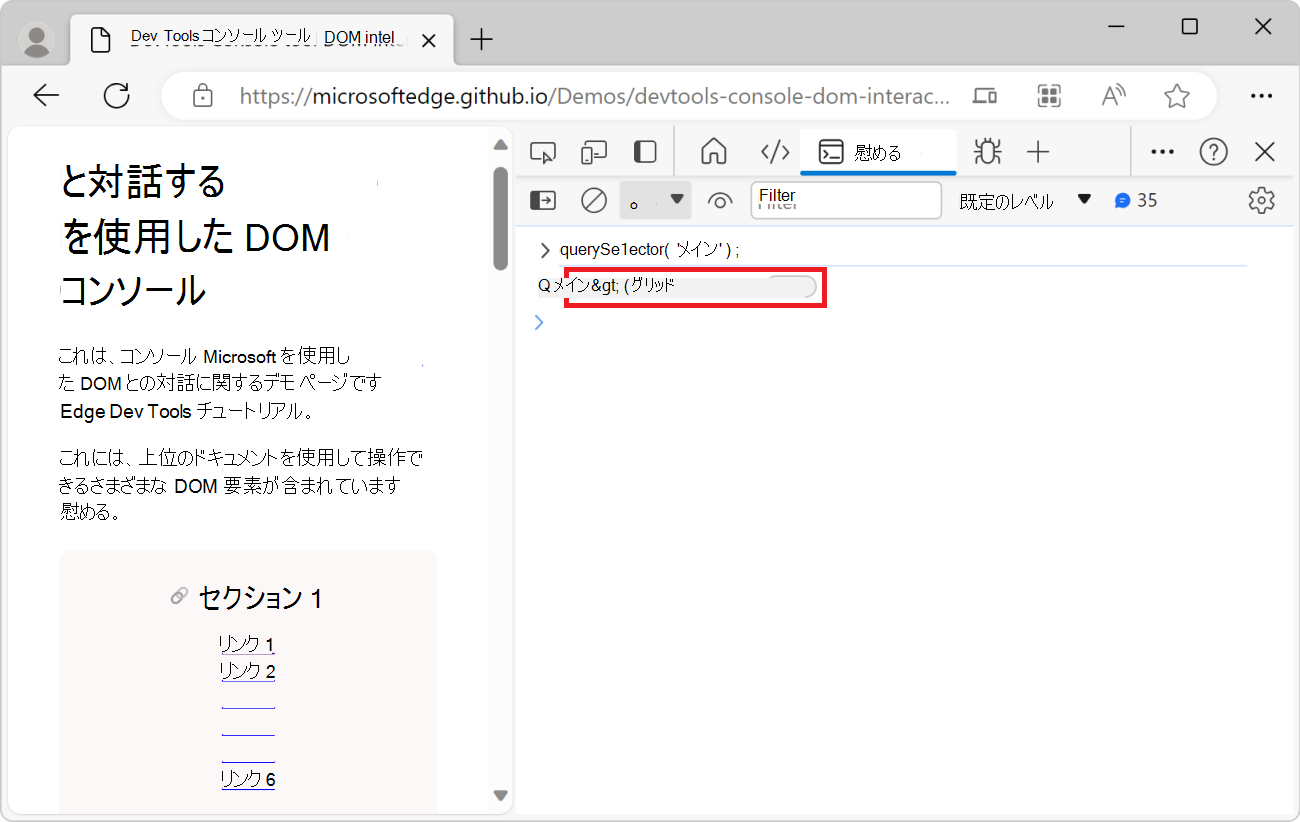This screenshot has height=822, width=1300.
Task: Open the DevTools dock side panel toggle
Action: point(645,151)
